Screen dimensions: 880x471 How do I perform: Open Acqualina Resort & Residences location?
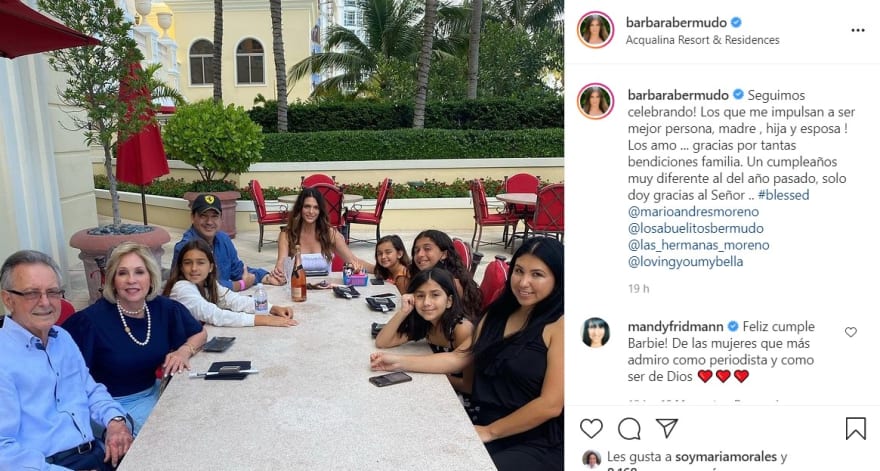(x=702, y=40)
